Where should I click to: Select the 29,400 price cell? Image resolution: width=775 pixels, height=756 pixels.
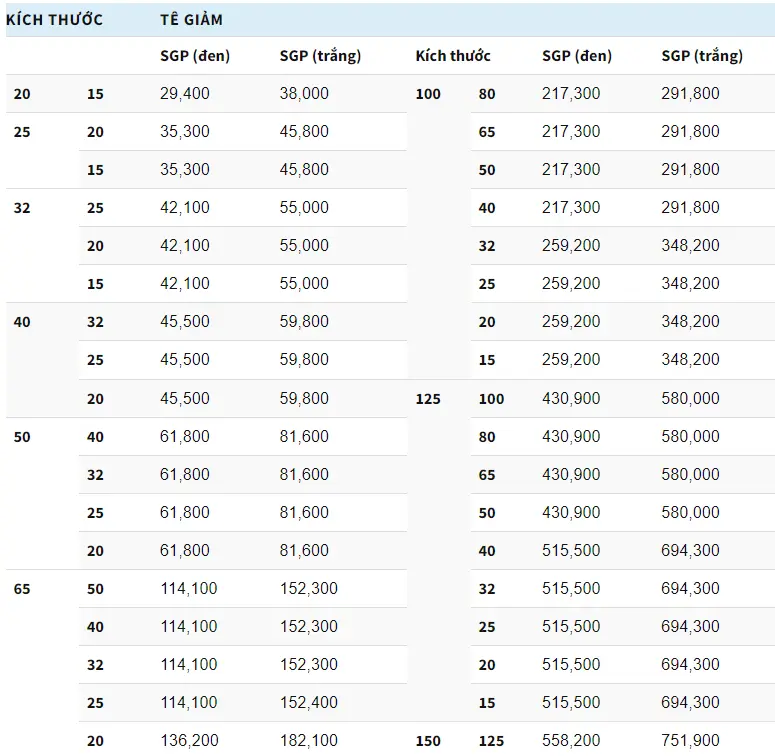pos(185,94)
